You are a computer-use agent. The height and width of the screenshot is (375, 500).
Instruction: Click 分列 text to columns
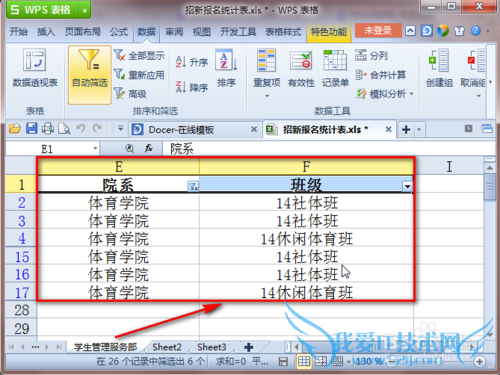371,55
